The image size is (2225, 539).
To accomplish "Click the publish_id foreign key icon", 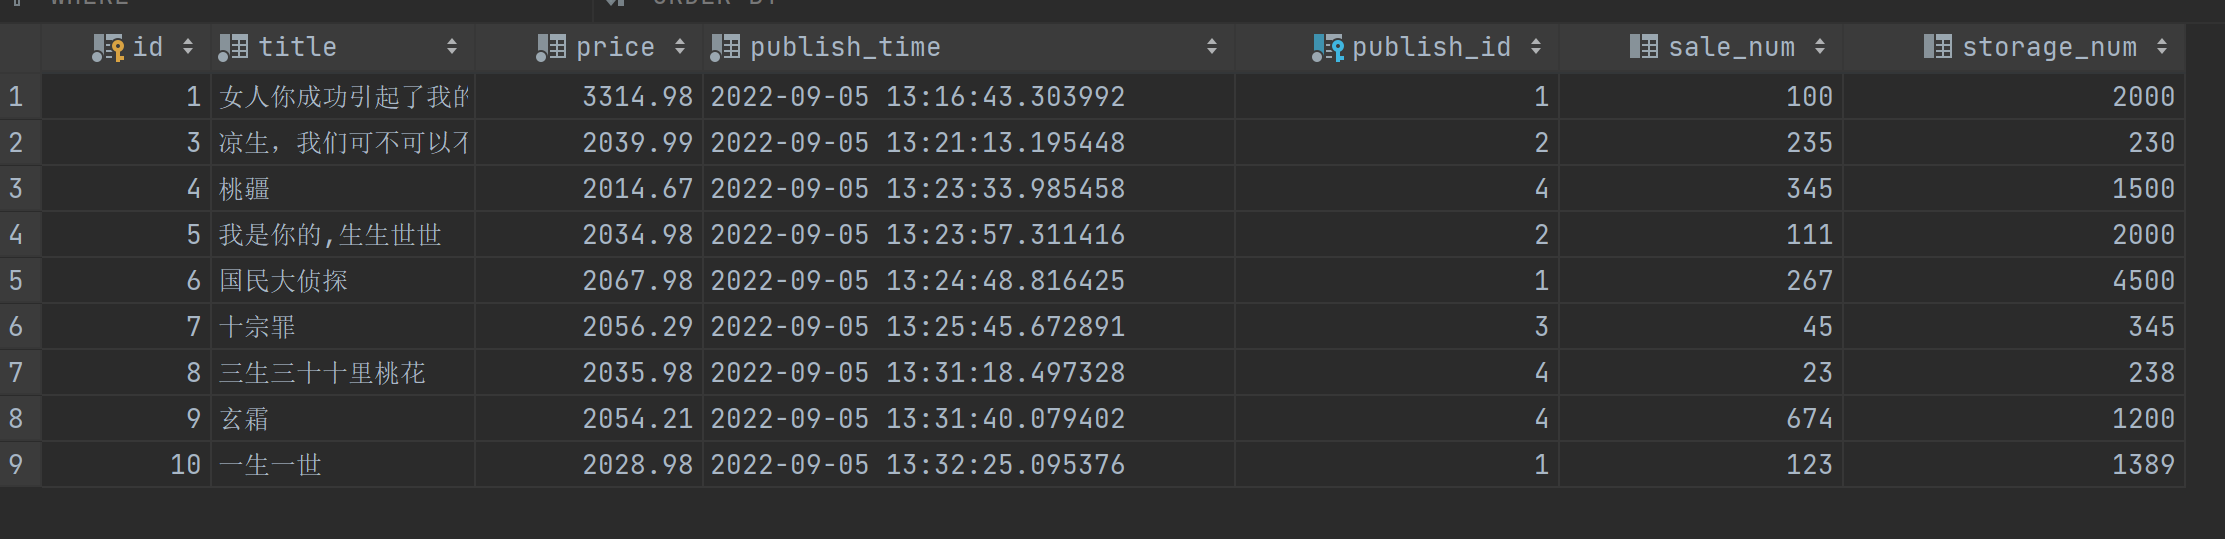I will (1328, 48).
